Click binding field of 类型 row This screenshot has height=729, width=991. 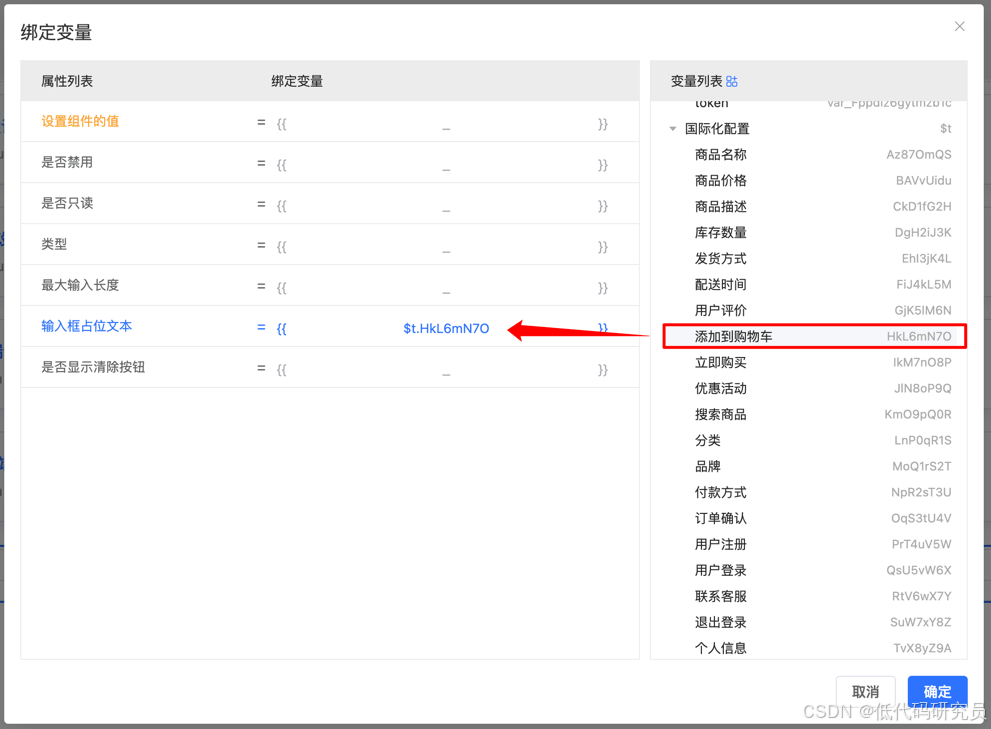point(442,247)
